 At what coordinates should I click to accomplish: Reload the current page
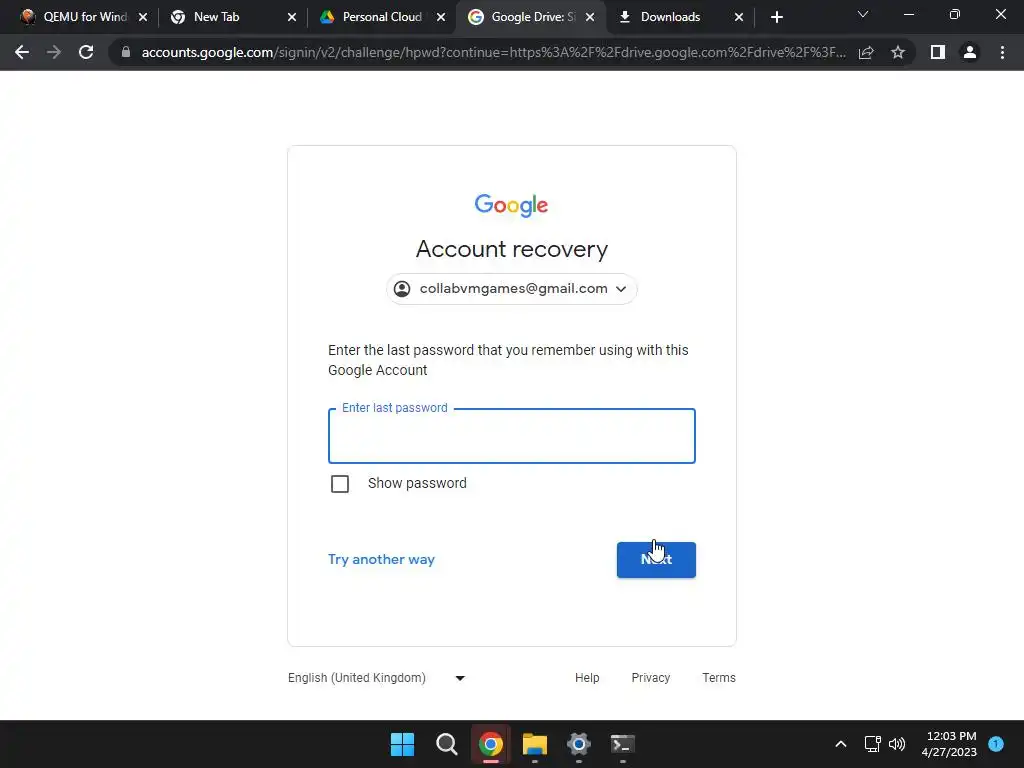[86, 52]
